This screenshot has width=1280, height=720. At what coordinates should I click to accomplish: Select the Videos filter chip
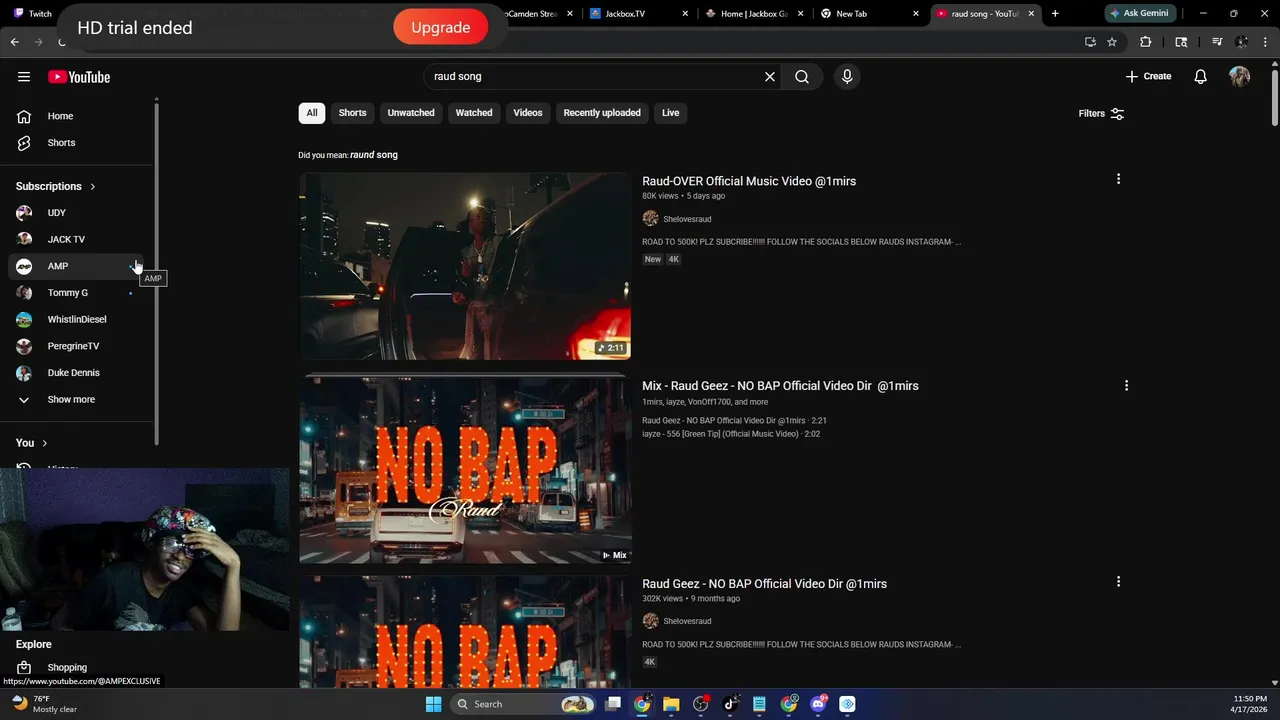point(528,113)
